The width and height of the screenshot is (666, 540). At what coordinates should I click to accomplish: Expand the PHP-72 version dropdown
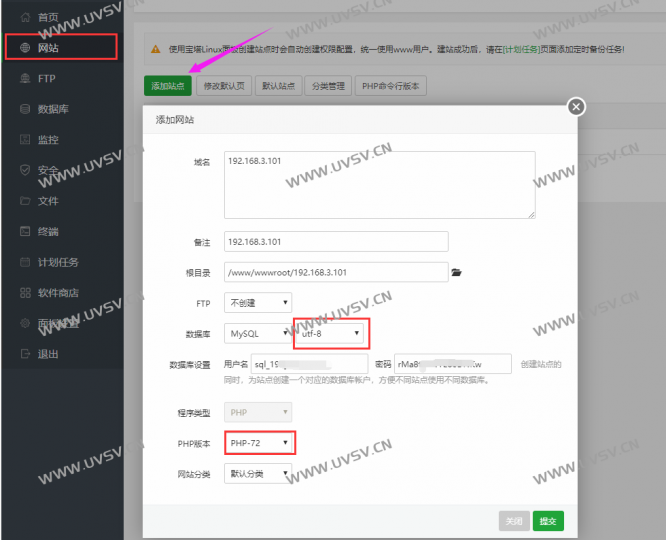(259, 443)
